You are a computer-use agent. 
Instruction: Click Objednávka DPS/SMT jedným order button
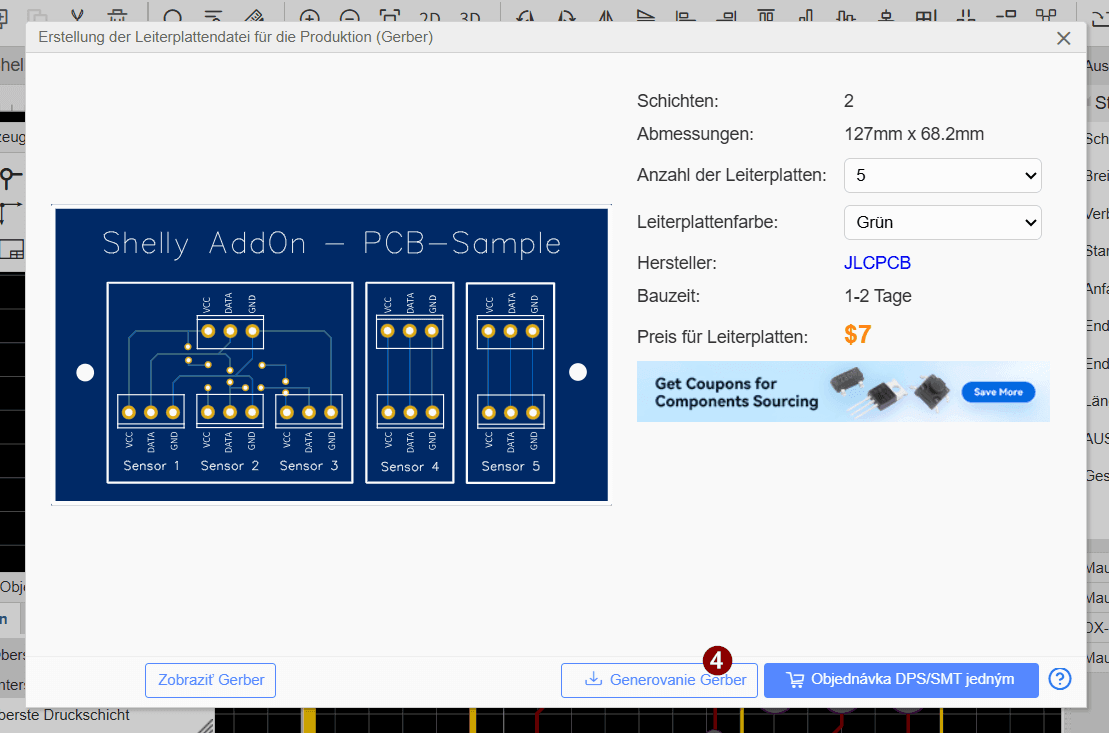click(900, 680)
